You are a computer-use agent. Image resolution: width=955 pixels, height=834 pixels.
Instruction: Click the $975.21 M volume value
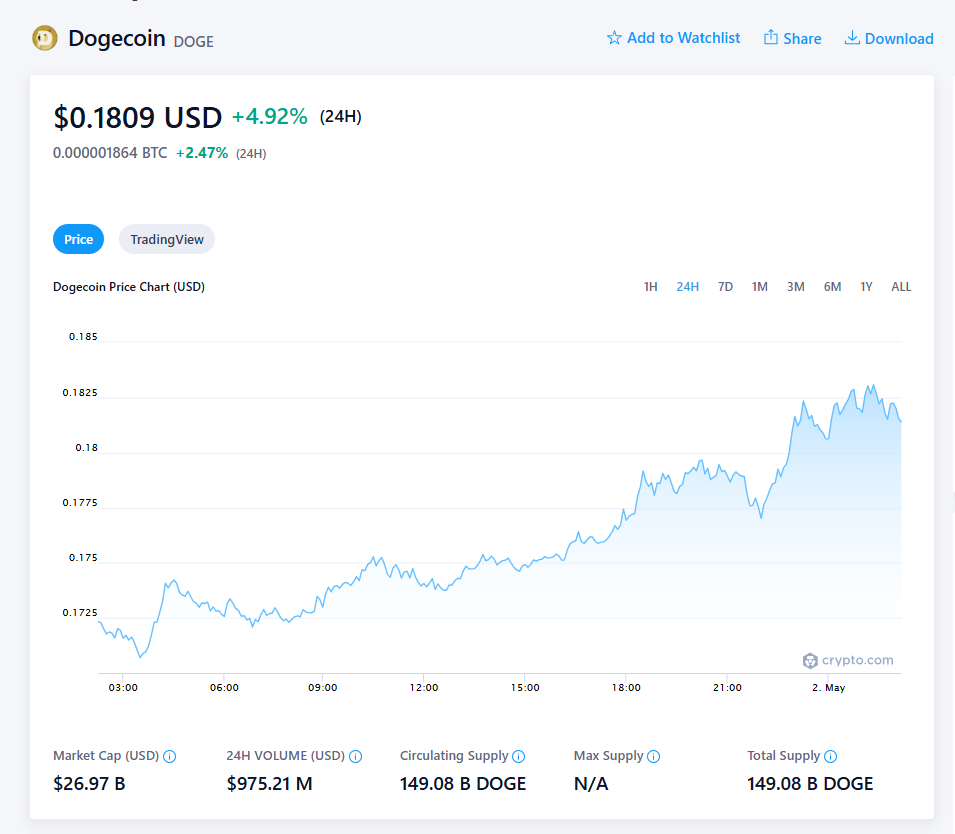coord(269,783)
